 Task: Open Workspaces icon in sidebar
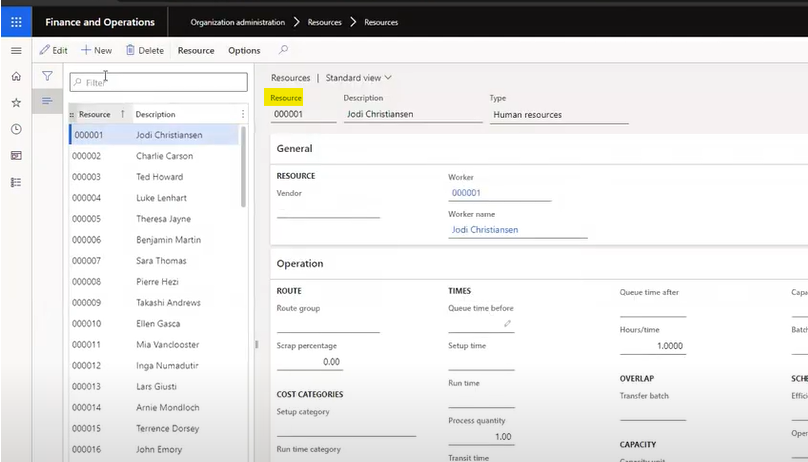click(16, 156)
